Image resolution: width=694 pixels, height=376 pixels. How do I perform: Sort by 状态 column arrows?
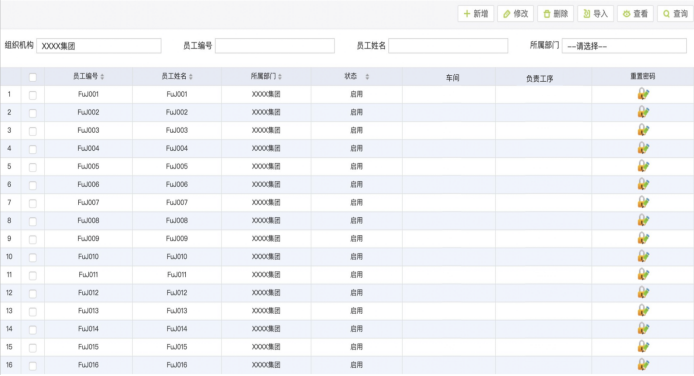point(367,77)
